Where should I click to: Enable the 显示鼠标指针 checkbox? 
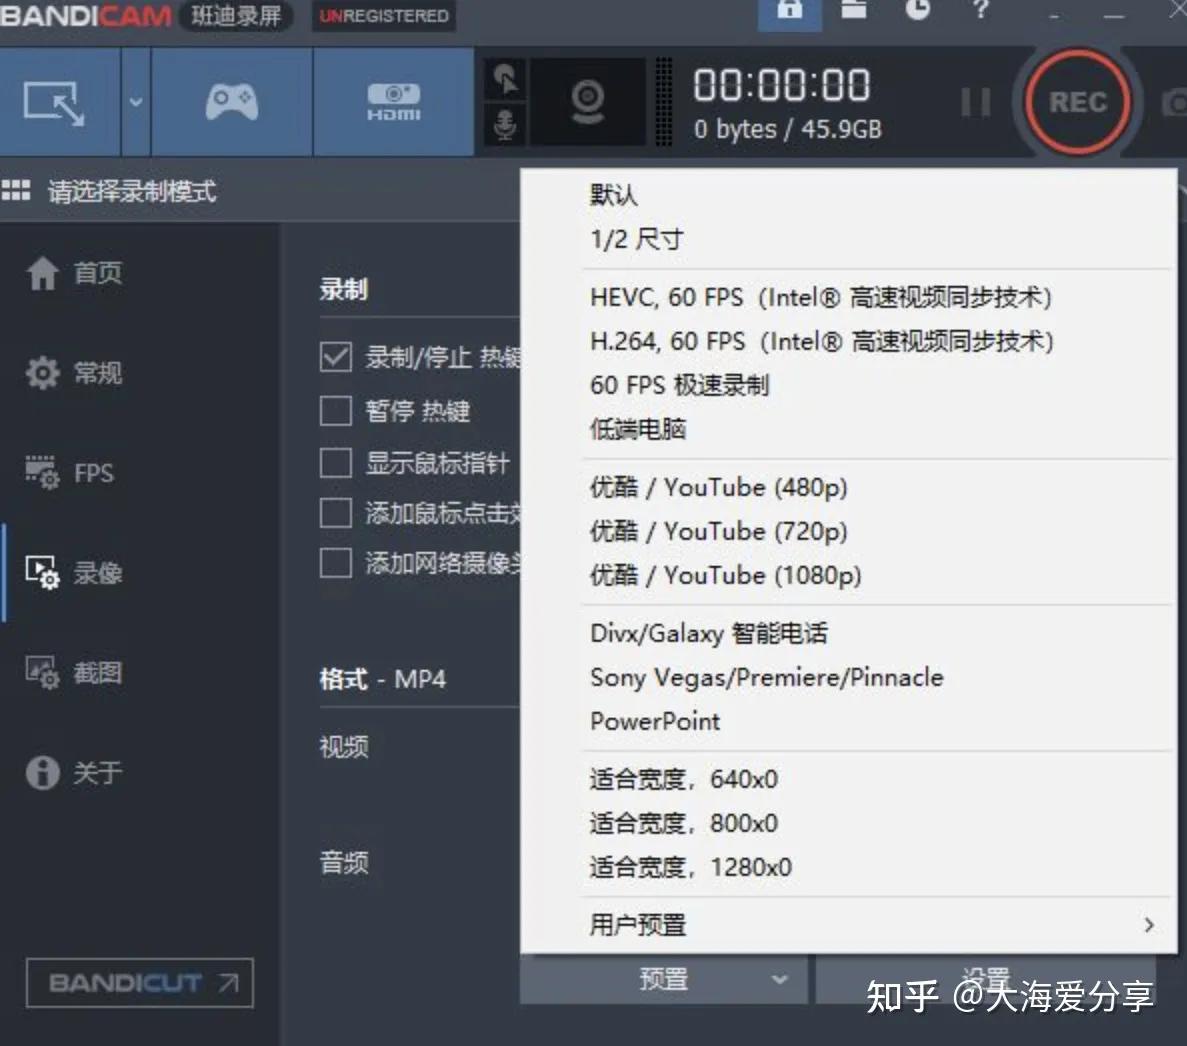click(x=336, y=462)
